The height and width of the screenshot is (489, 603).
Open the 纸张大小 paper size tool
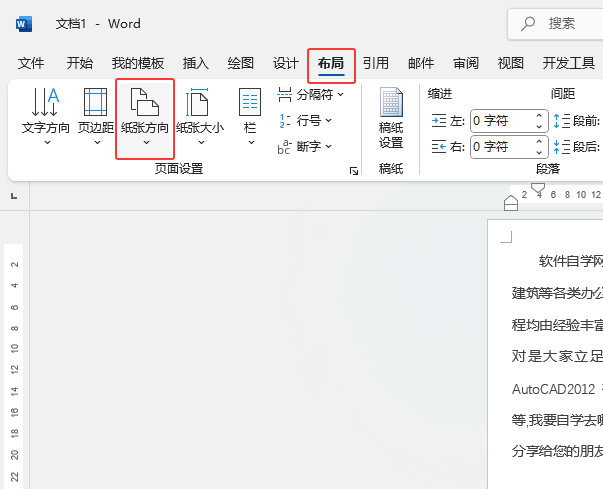[200, 117]
